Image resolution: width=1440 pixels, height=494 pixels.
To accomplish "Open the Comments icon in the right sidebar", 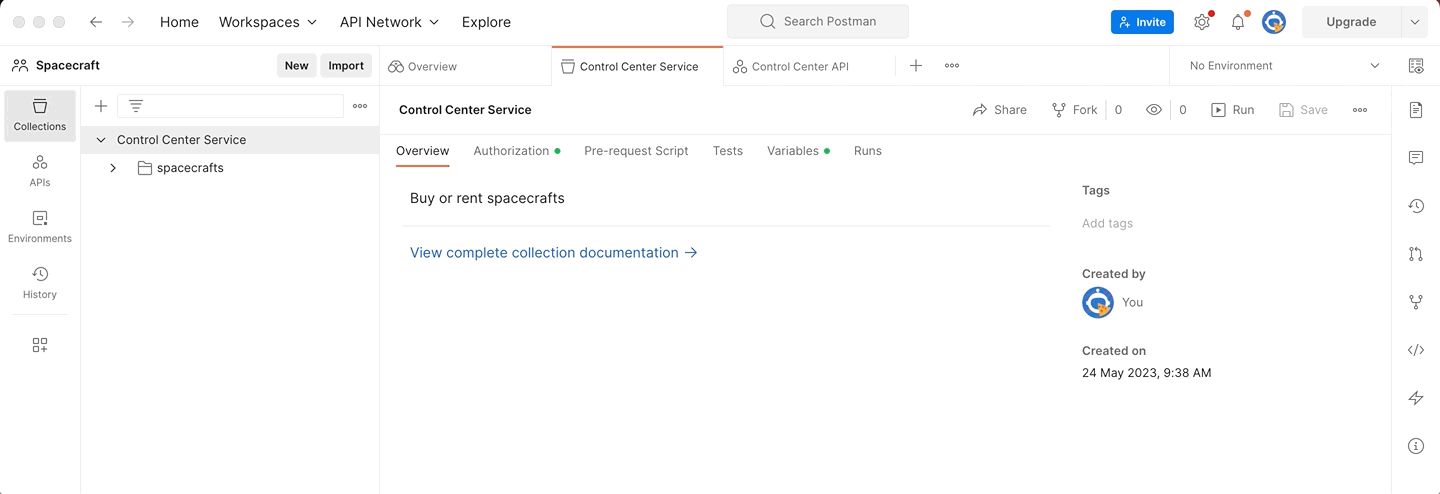I will (x=1416, y=158).
